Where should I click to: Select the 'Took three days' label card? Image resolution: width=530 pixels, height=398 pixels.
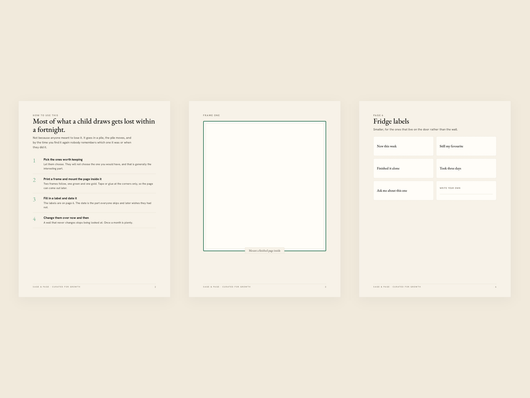(x=466, y=168)
